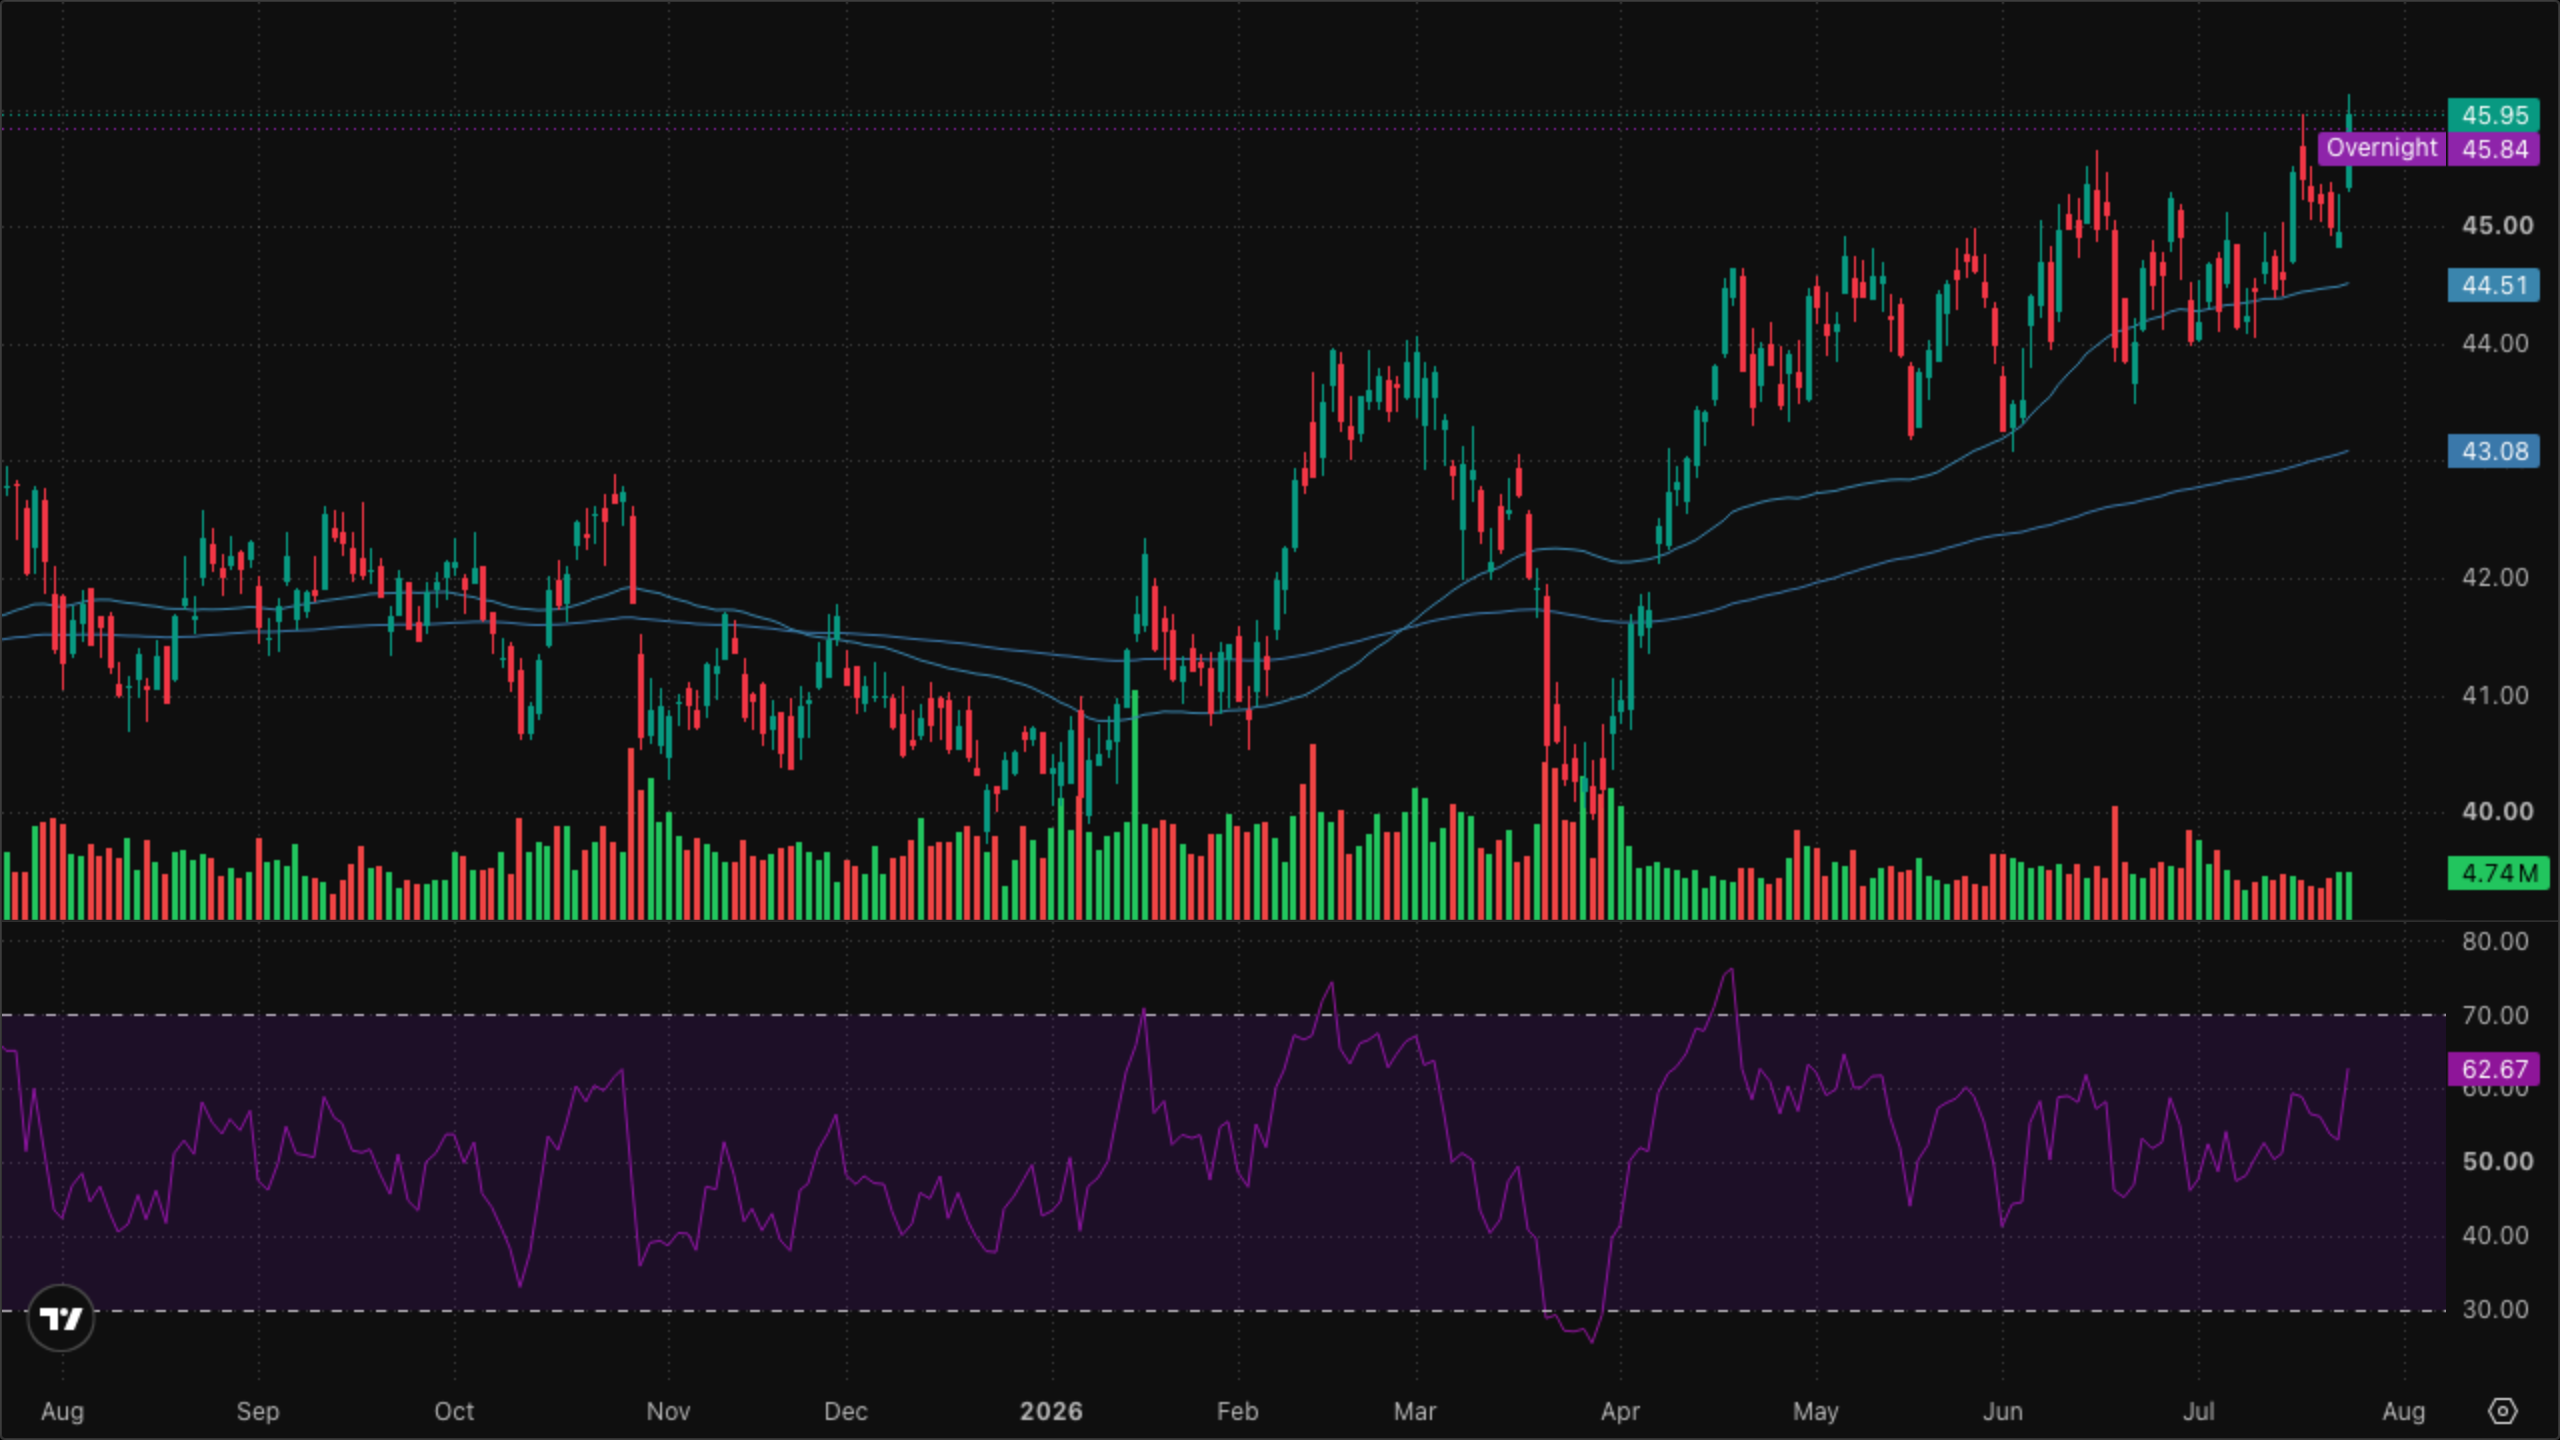Click the 2026 year marker on time axis
Viewport: 2560px width, 1440px height.
tap(1051, 1411)
